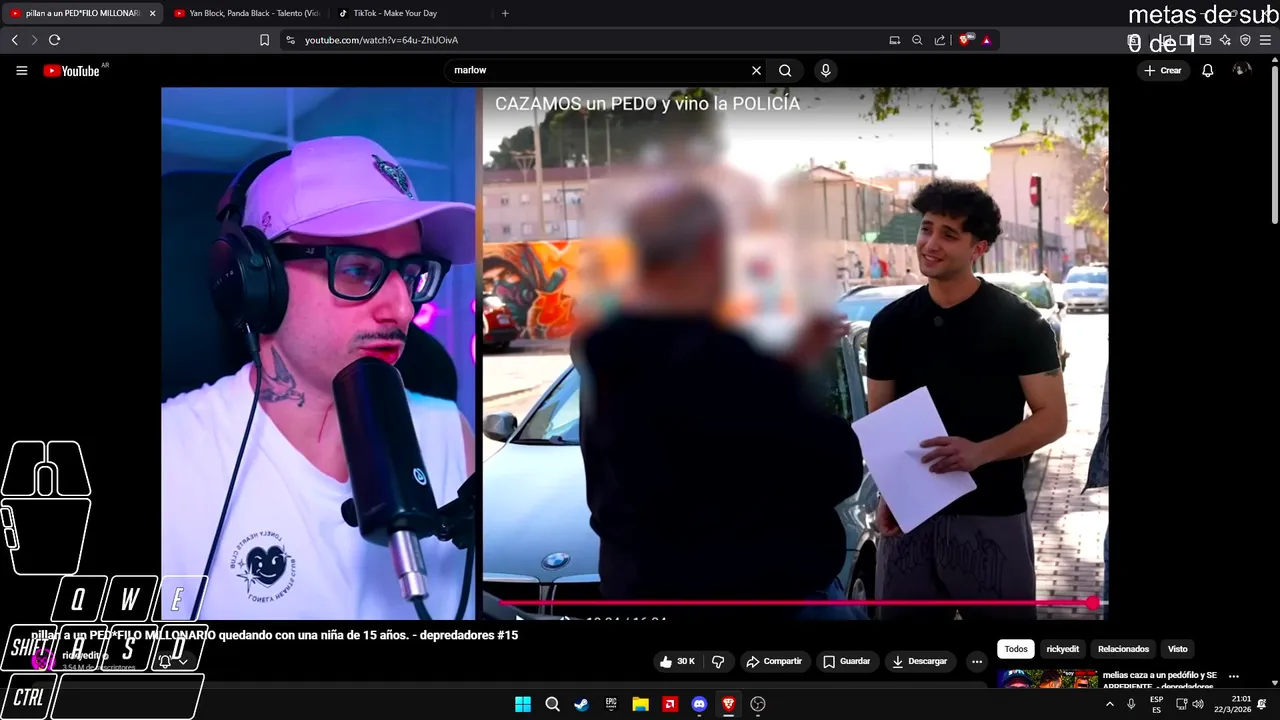Open the three-dot more actions under the video
1280x720 pixels.
(x=977, y=661)
